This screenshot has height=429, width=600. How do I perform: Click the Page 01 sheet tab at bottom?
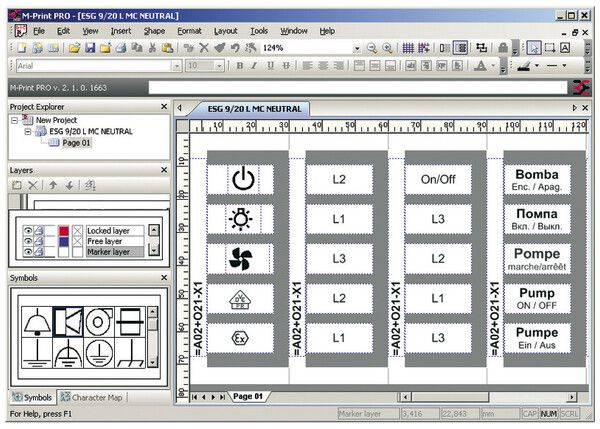[248, 396]
